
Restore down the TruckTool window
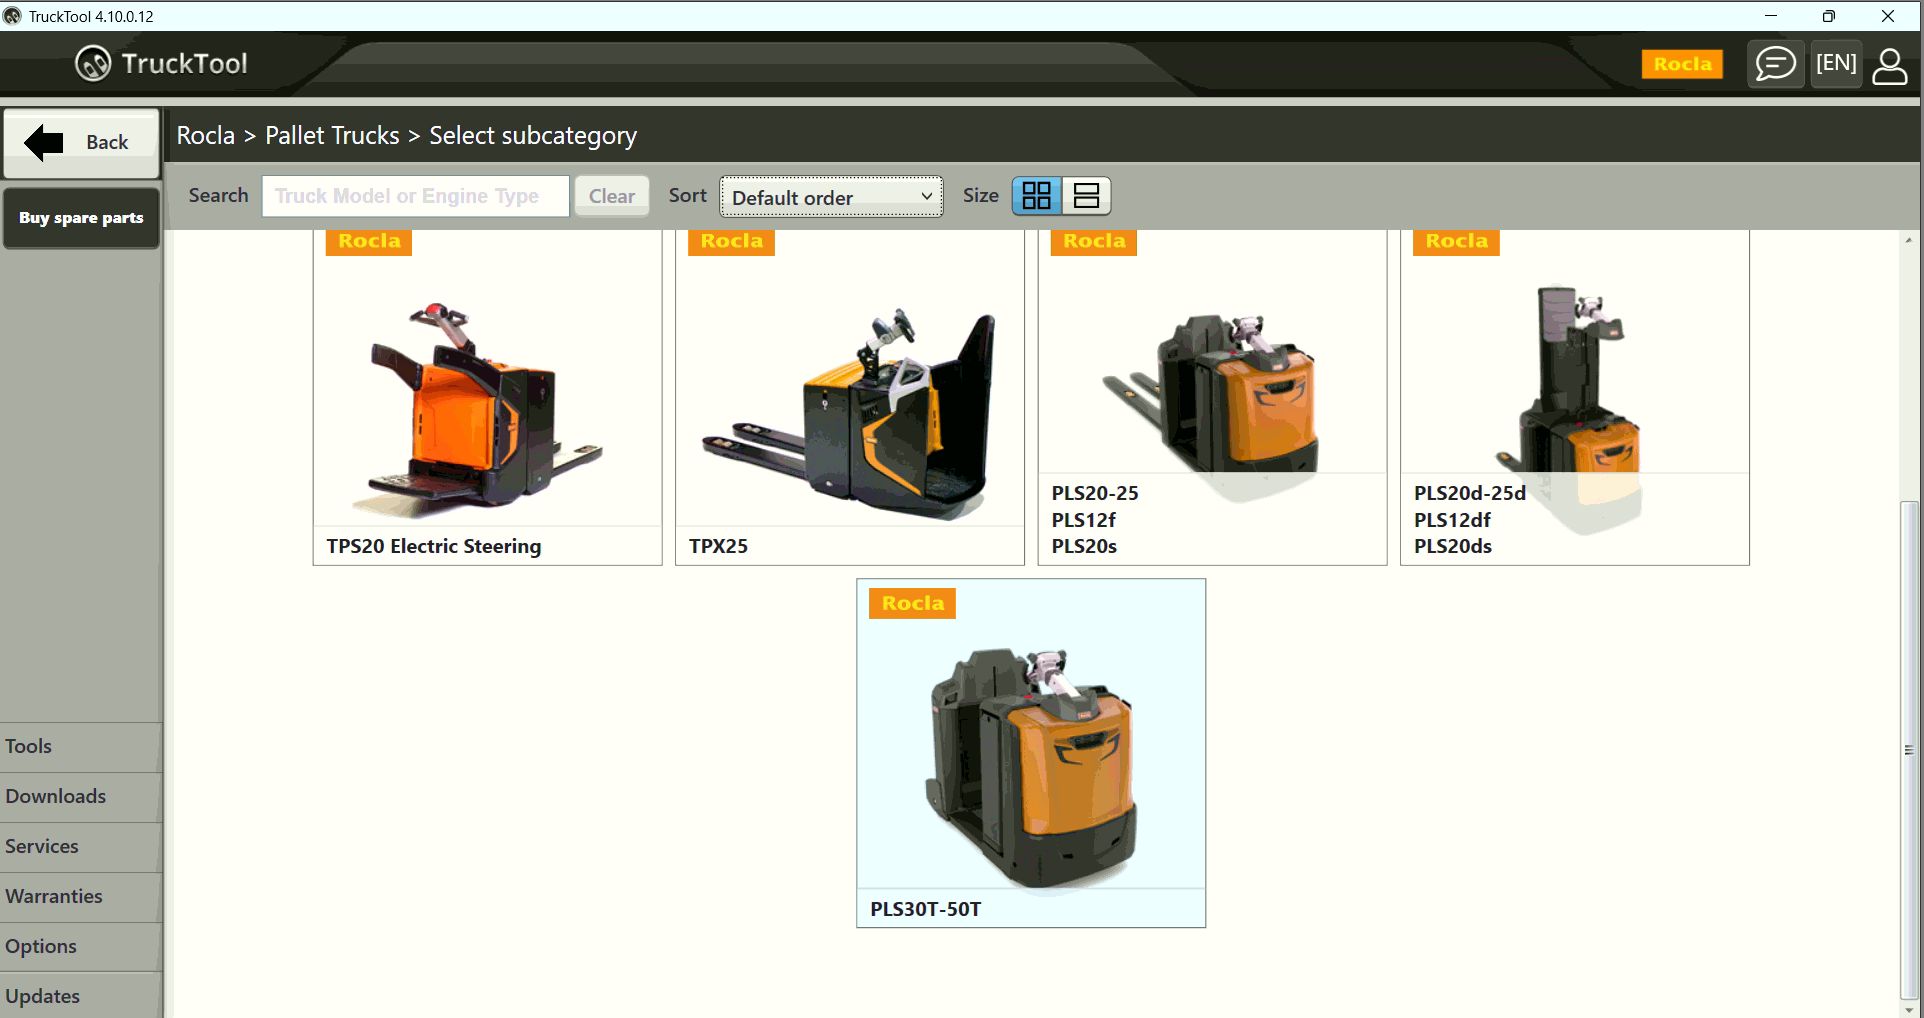pos(1829,16)
